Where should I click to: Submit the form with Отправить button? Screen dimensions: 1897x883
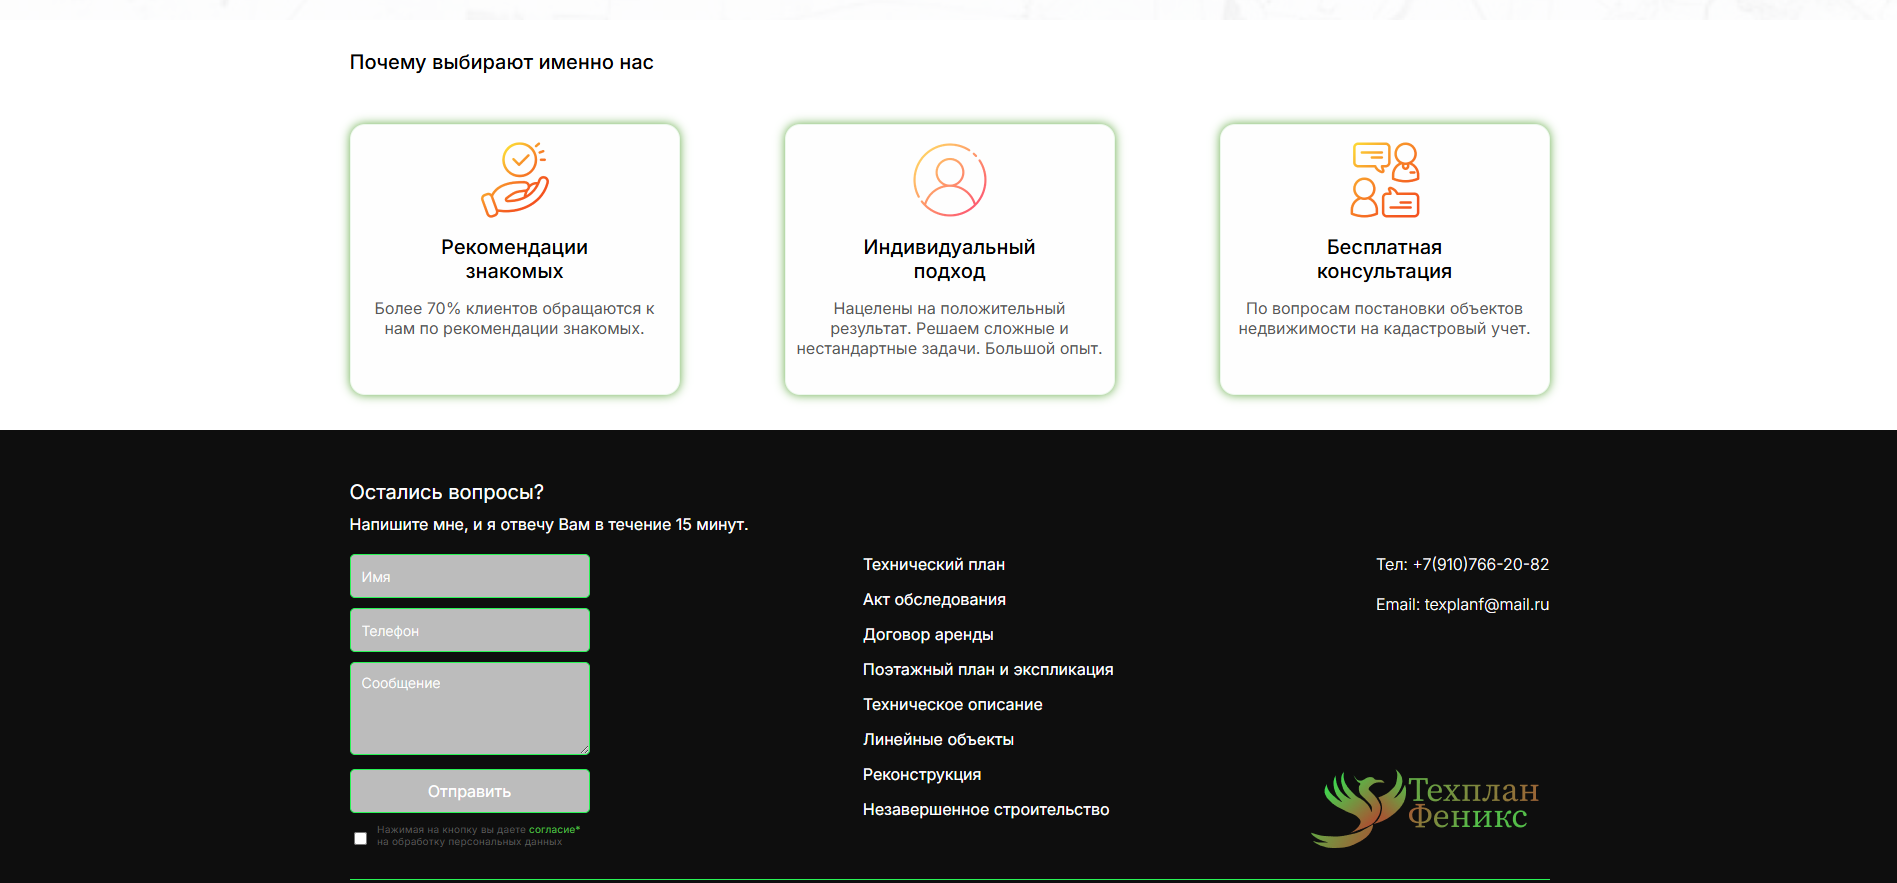pyautogui.click(x=470, y=791)
